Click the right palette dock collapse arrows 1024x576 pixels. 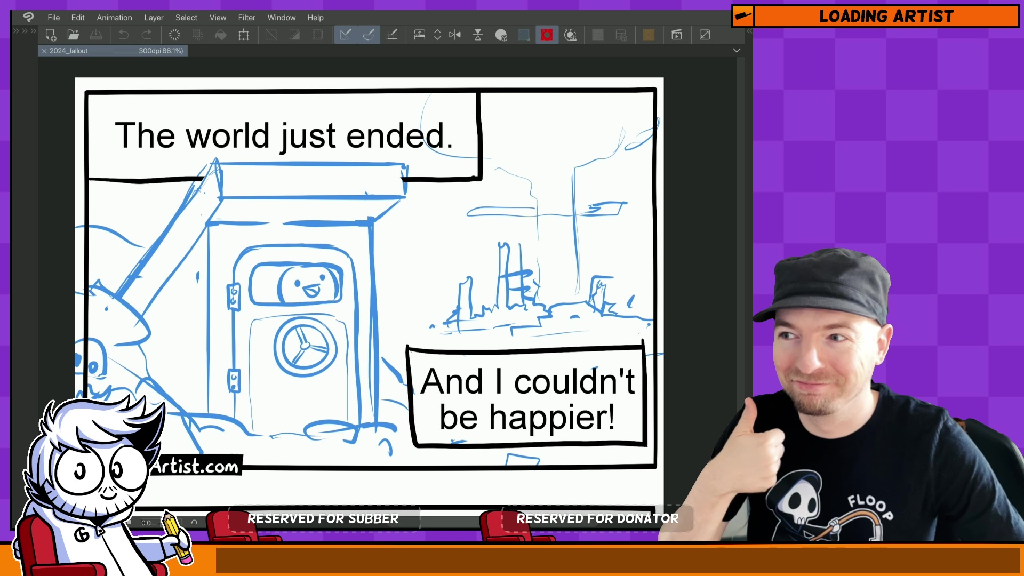(750, 31)
